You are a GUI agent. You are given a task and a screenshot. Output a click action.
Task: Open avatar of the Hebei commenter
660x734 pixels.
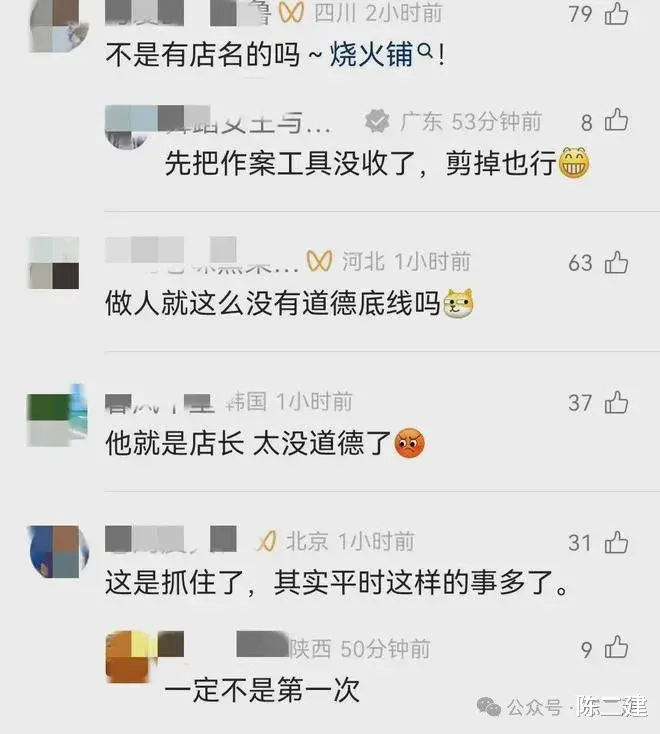pos(54,263)
